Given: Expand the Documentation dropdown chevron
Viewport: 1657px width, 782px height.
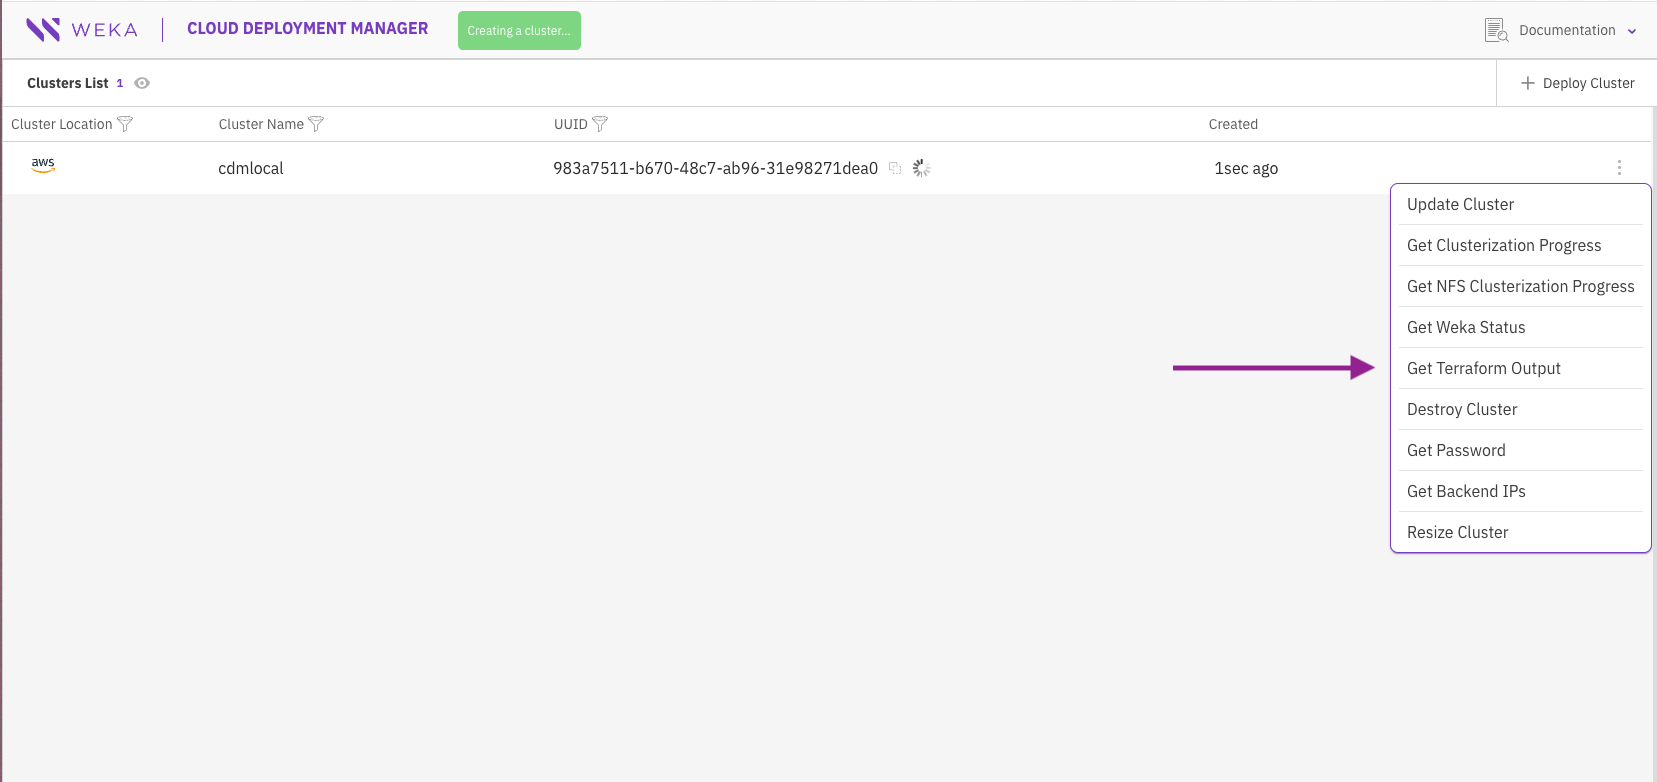Looking at the screenshot, I should tap(1632, 31).
